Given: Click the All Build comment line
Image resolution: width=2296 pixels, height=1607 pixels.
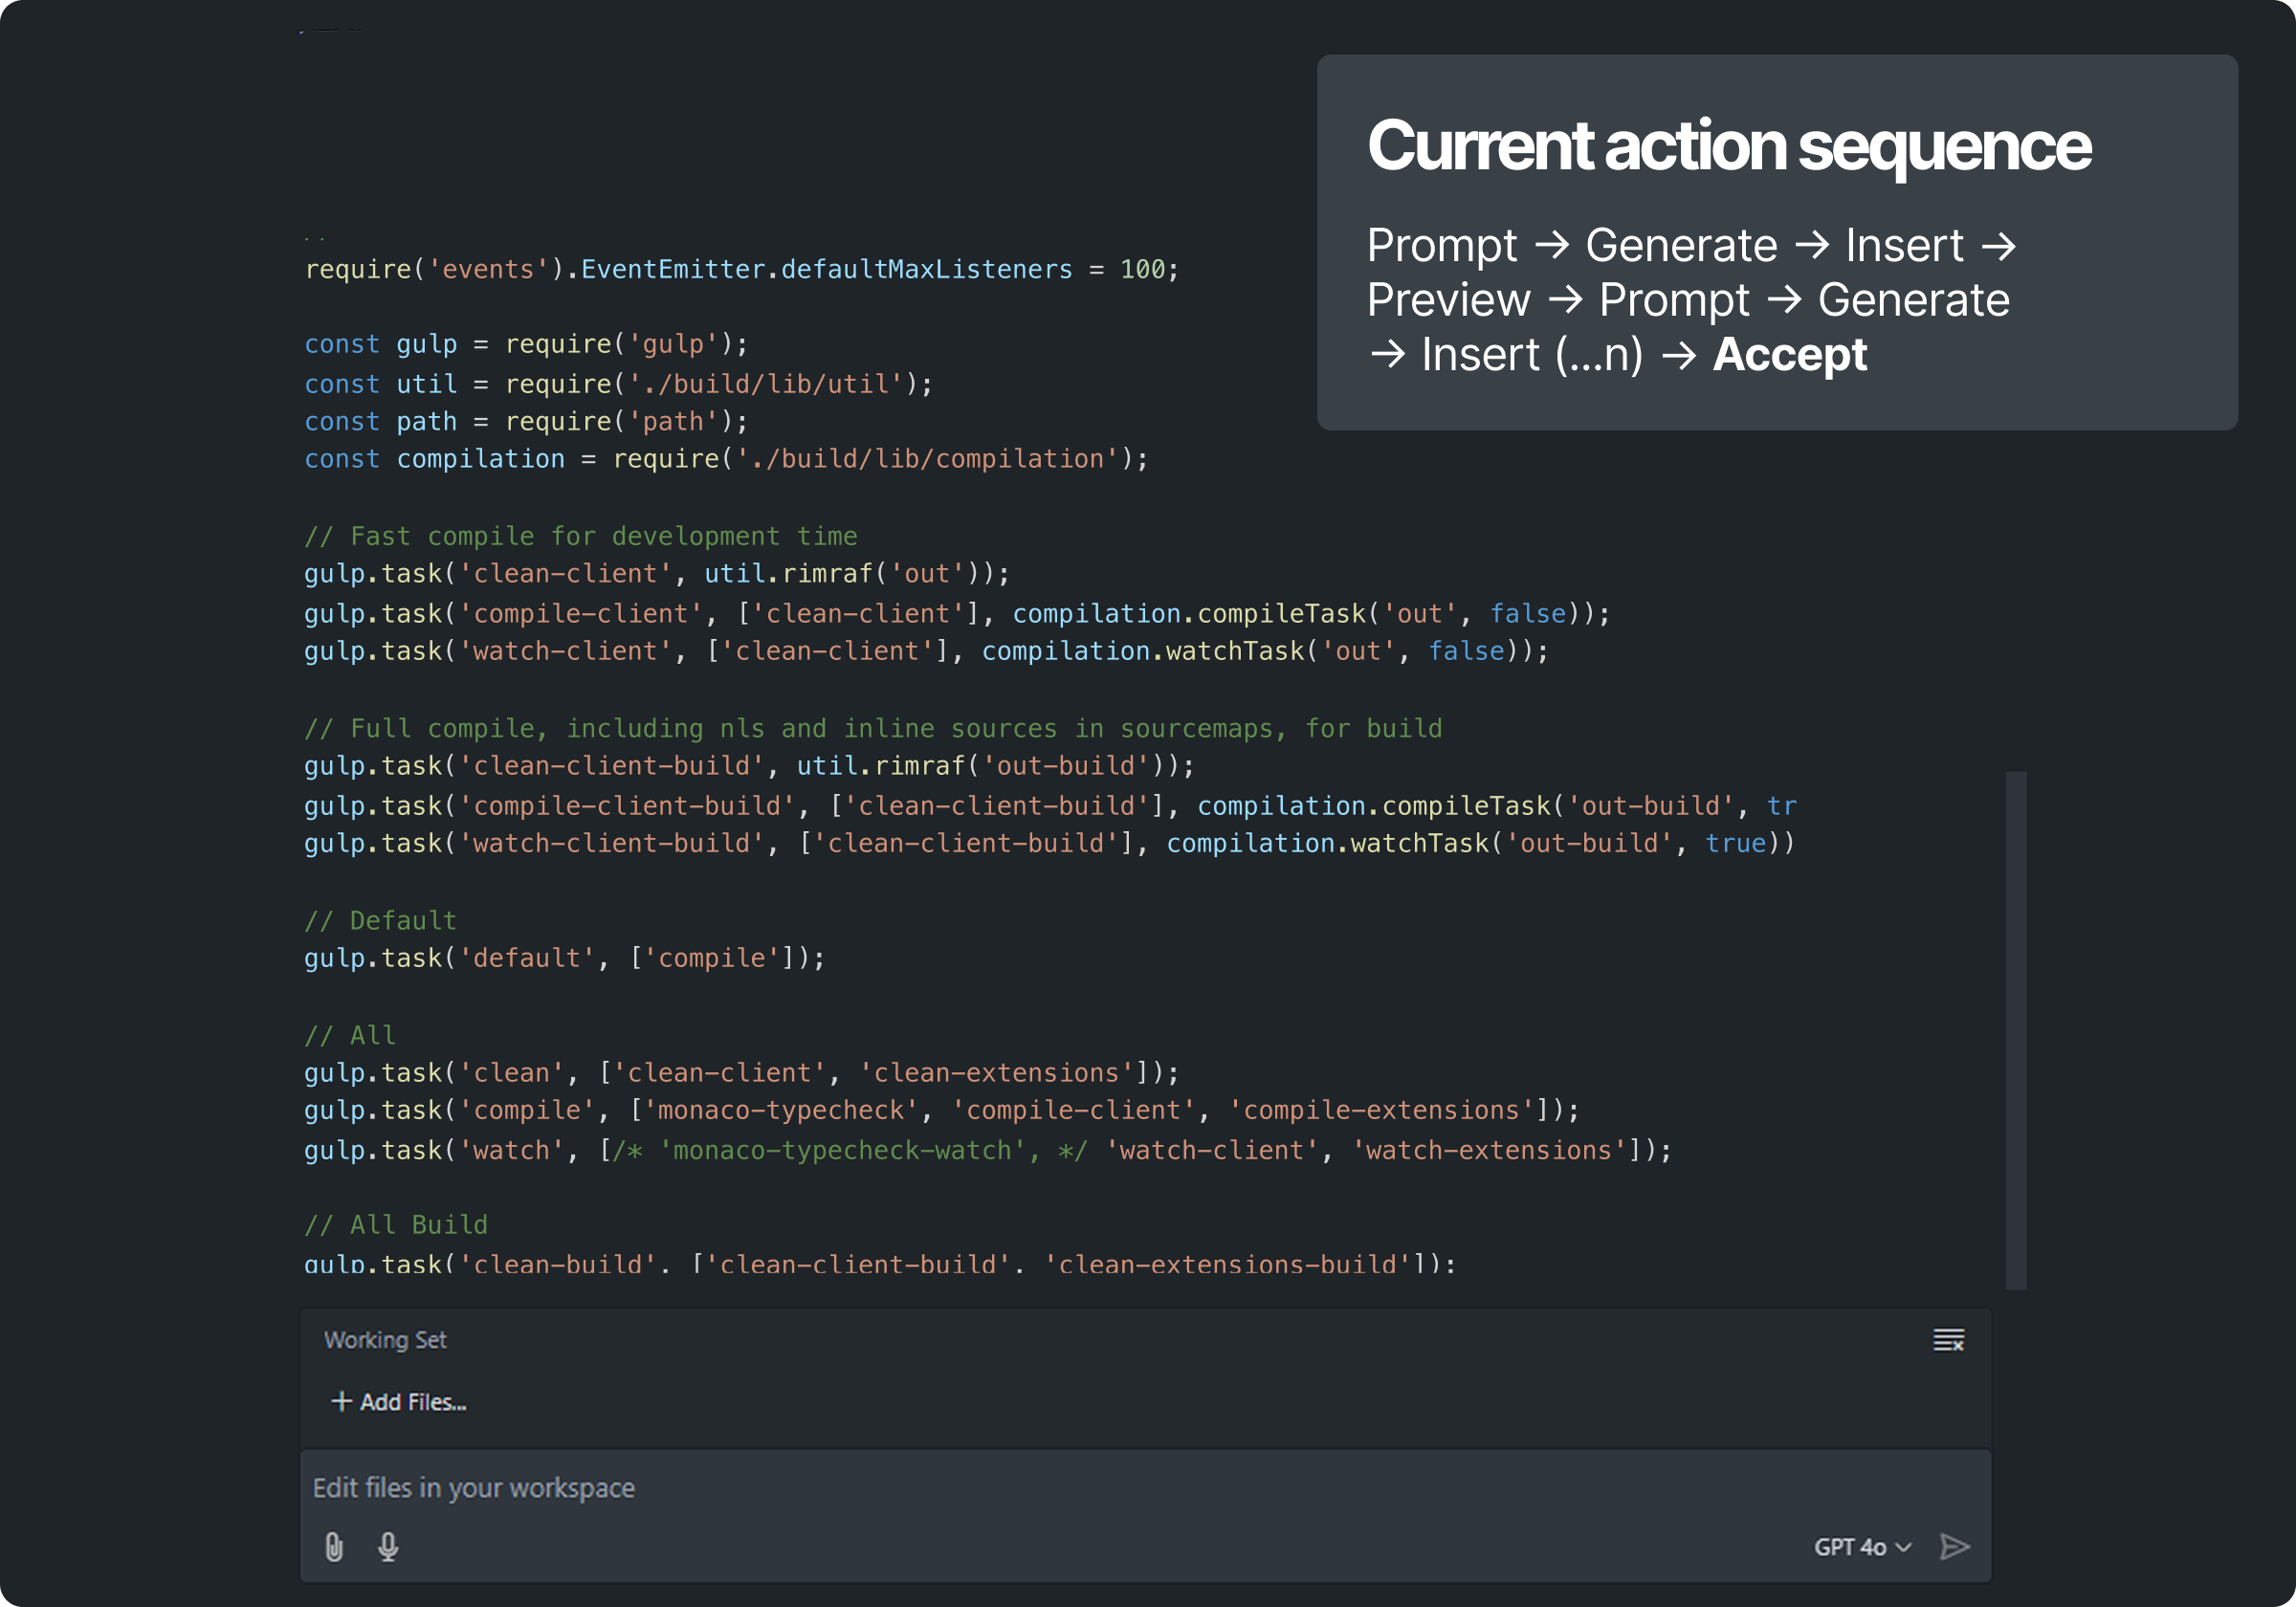Looking at the screenshot, I should click(x=397, y=1223).
